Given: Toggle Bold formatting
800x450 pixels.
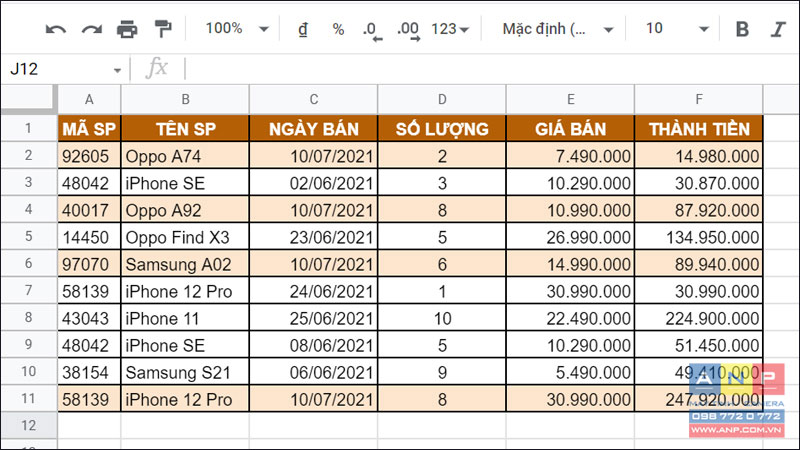Looking at the screenshot, I should [x=742, y=29].
